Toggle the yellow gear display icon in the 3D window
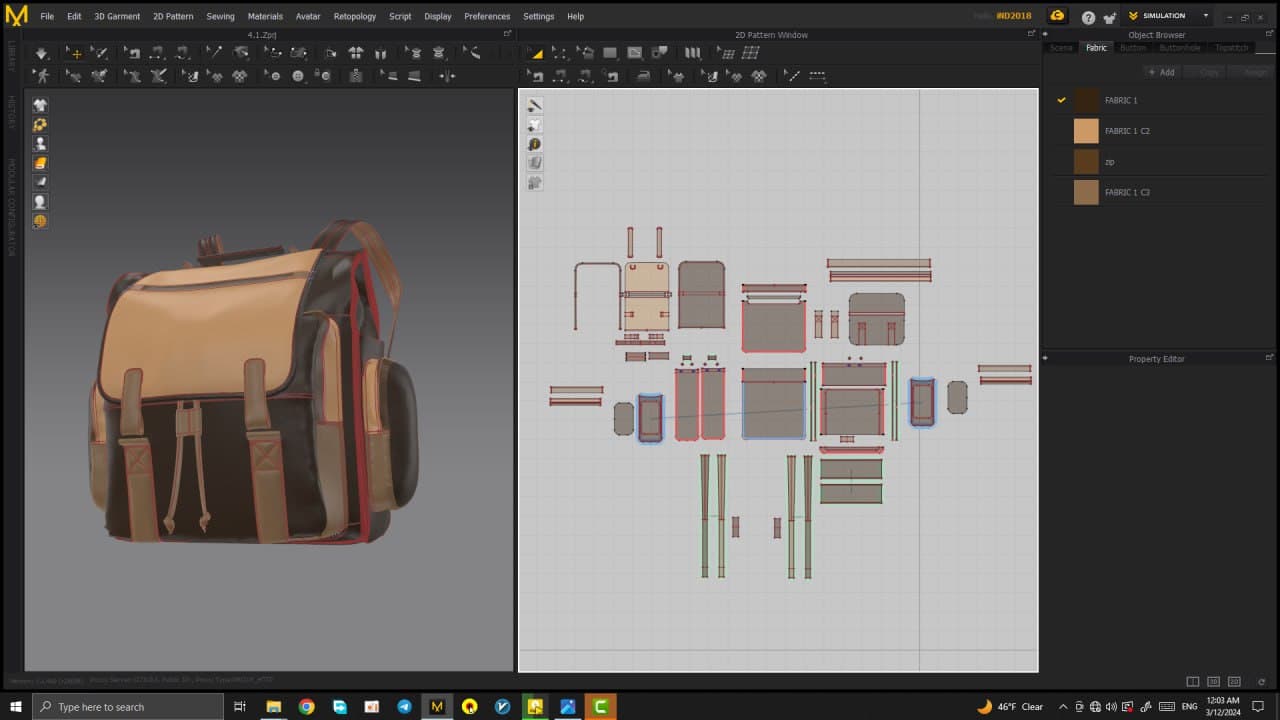The image size is (1280, 720). (x=40, y=124)
